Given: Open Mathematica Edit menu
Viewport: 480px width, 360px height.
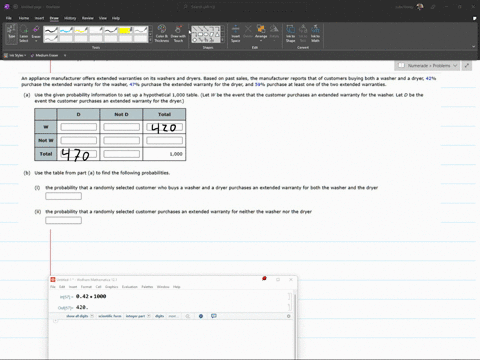Looking at the screenshot, I should pos(62,287).
